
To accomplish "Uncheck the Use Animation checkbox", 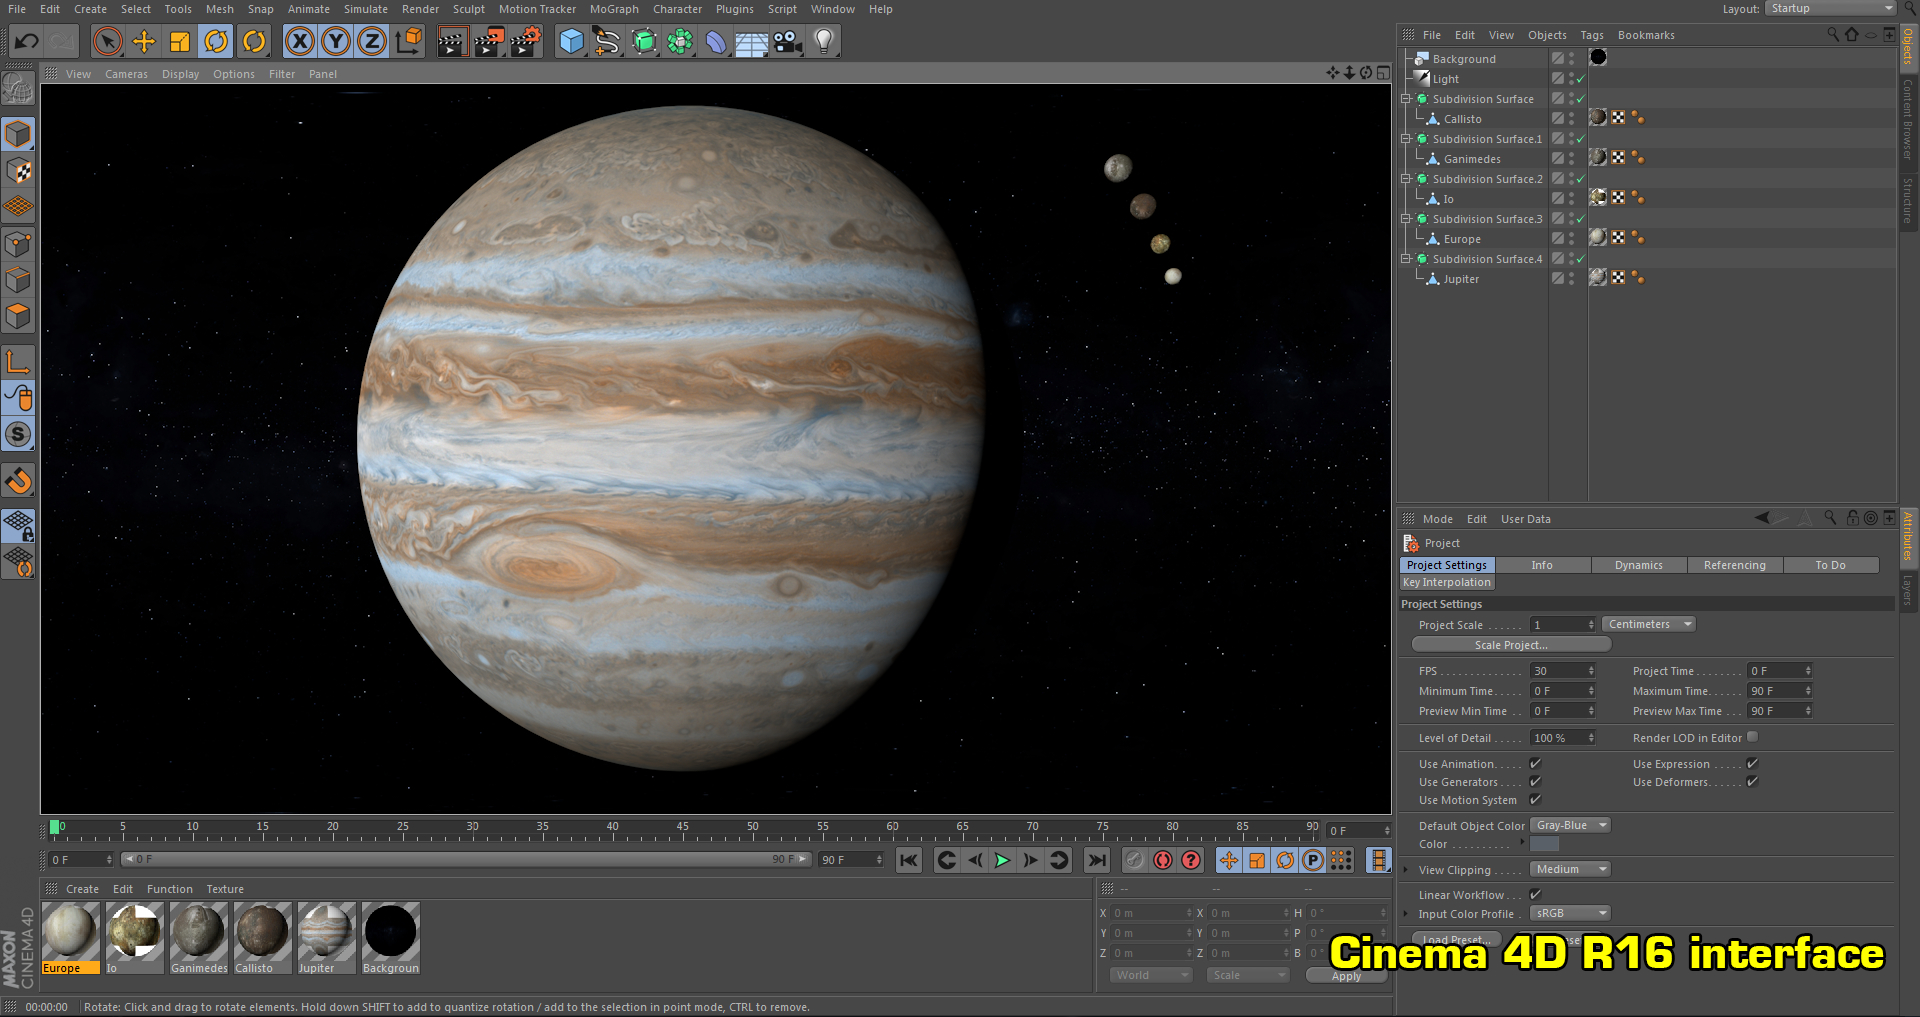I will 1535,763.
